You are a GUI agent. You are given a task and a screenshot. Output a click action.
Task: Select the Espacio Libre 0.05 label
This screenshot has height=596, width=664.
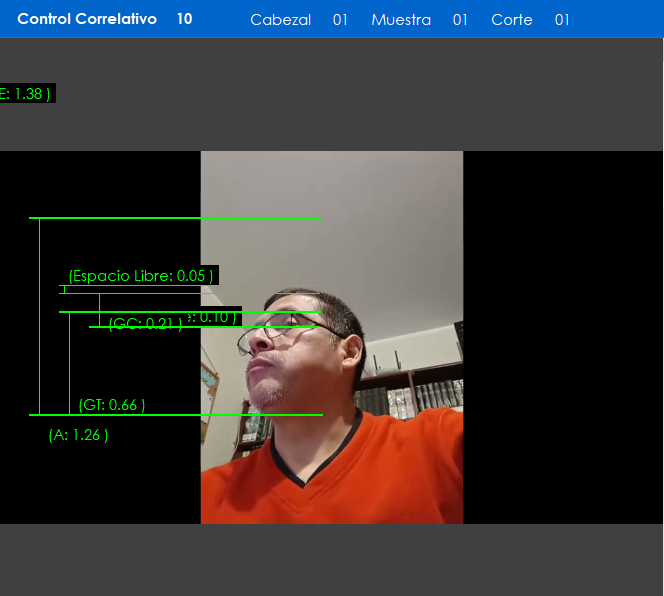click(x=141, y=275)
